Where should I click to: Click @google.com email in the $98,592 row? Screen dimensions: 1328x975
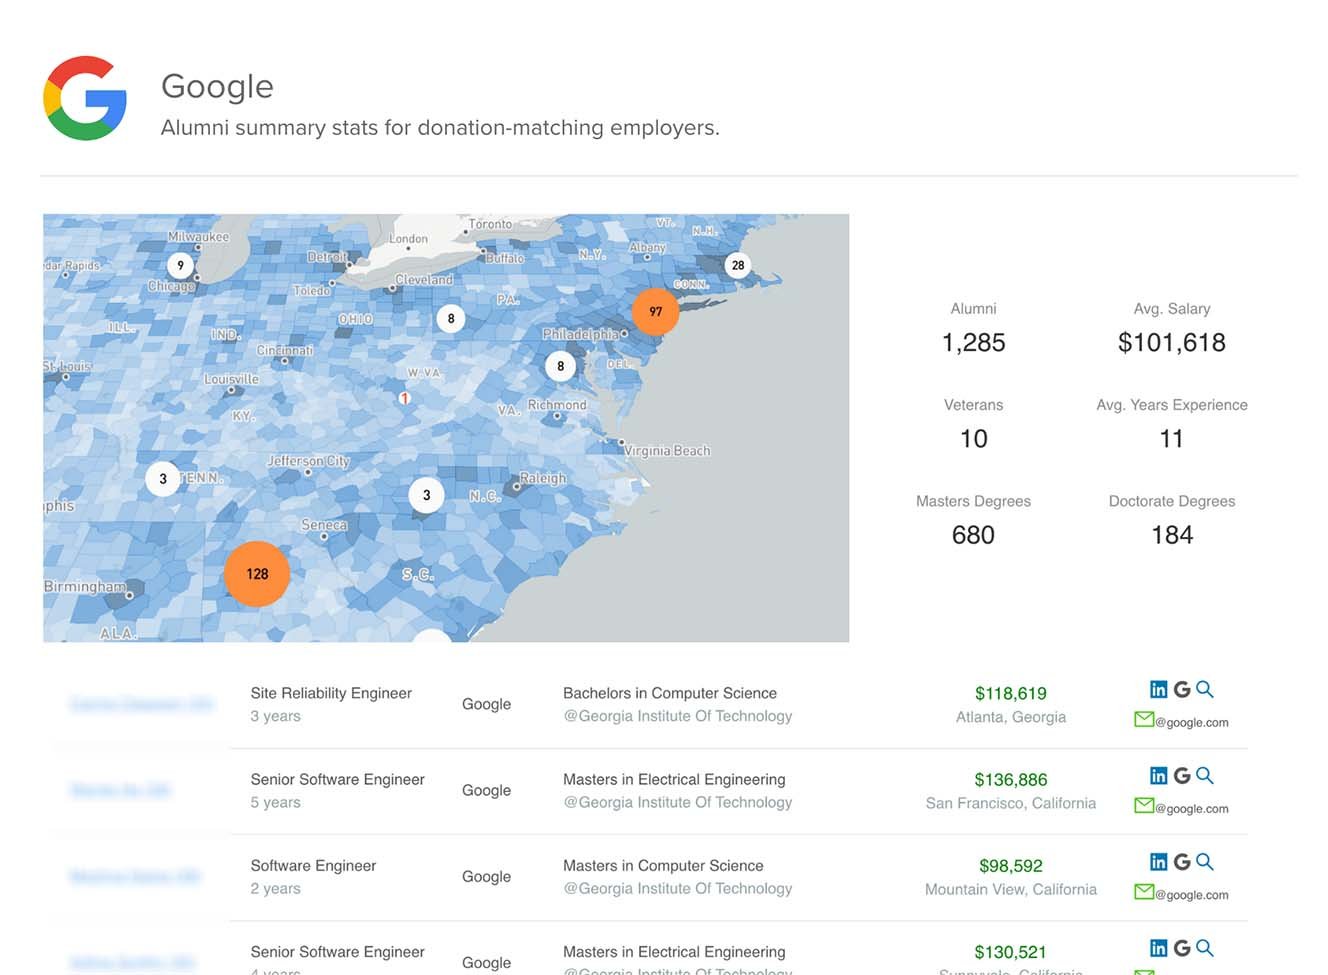[1192, 894]
